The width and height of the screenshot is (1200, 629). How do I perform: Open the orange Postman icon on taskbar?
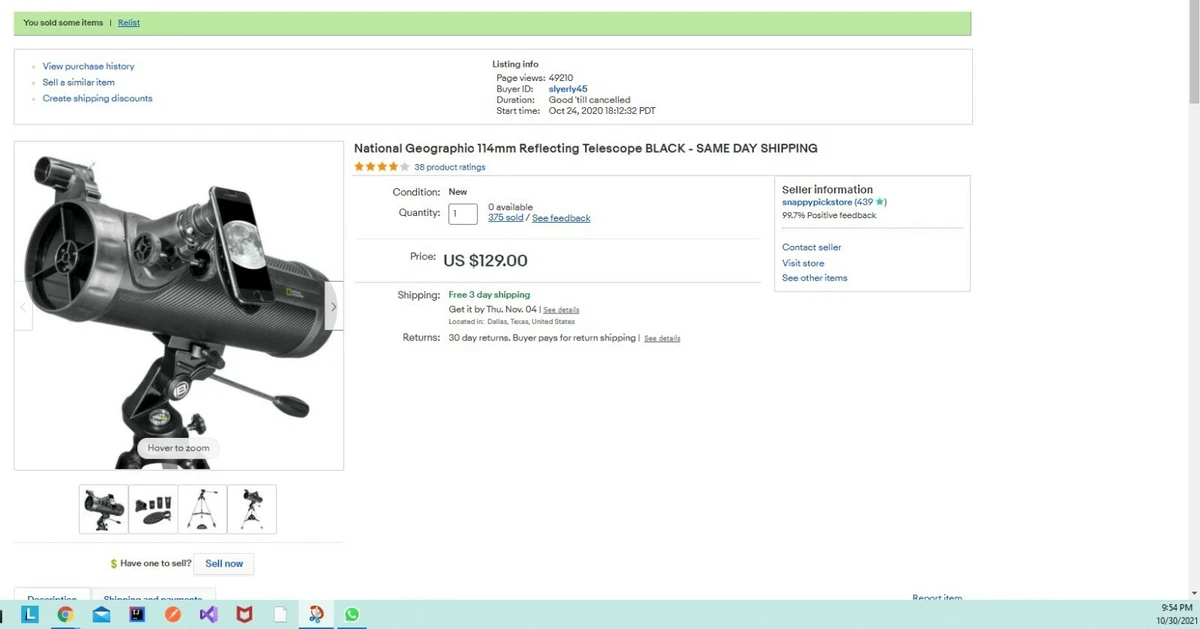[x=172, y=615]
